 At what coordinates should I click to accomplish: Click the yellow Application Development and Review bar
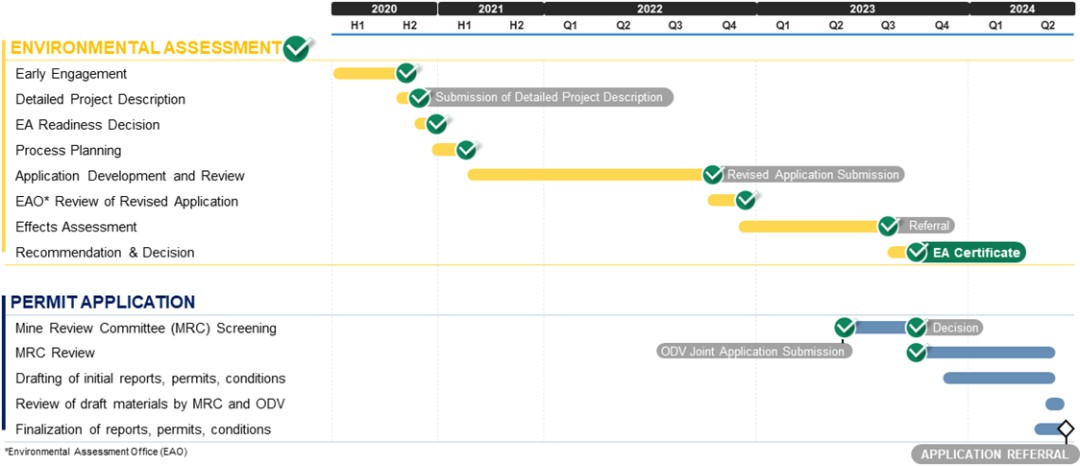pos(589,175)
